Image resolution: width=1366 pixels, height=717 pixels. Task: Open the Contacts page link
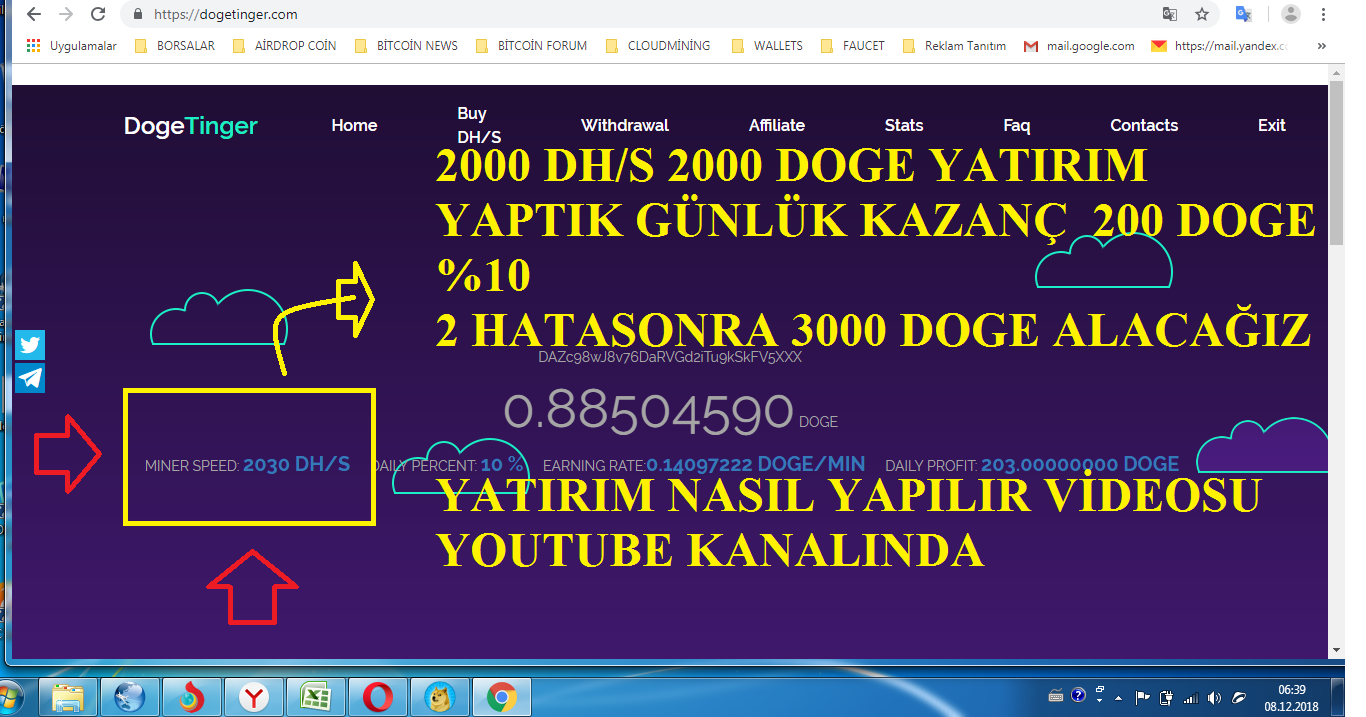(1144, 125)
